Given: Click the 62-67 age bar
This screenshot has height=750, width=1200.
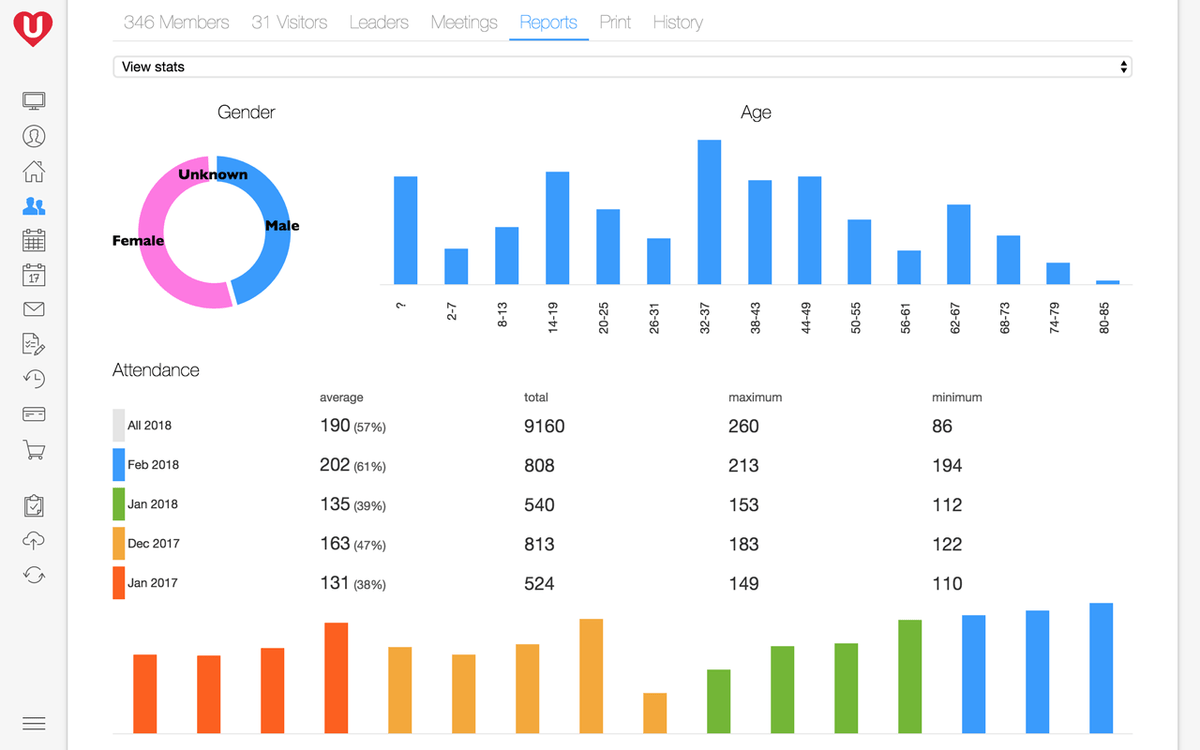Looking at the screenshot, I should (x=959, y=245).
